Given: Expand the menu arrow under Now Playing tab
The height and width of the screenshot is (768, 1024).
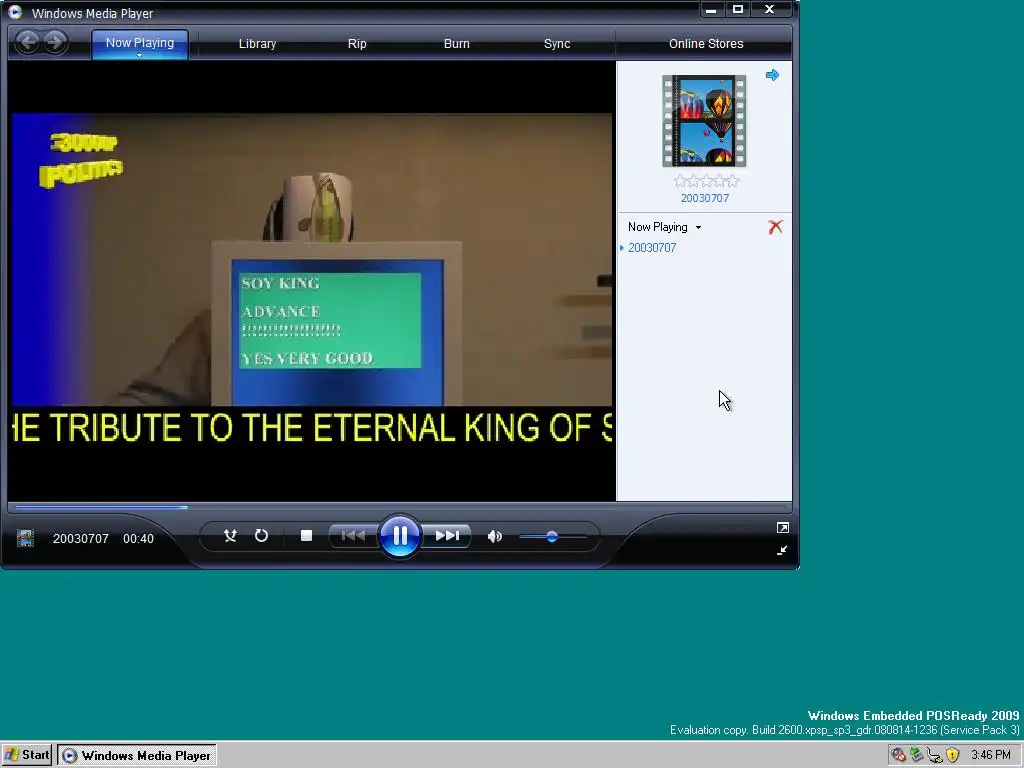Looking at the screenshot, I should pyautogui.click(x=139, y=56).
